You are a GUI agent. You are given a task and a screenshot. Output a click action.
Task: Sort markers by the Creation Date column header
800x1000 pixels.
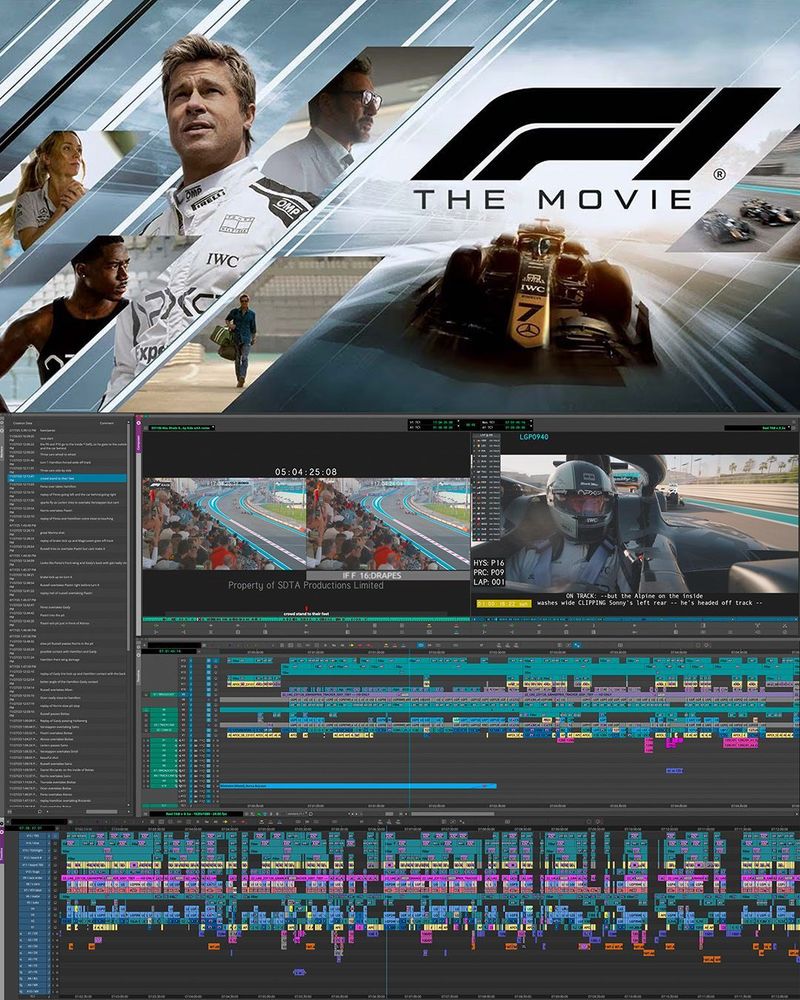(22, 423)
